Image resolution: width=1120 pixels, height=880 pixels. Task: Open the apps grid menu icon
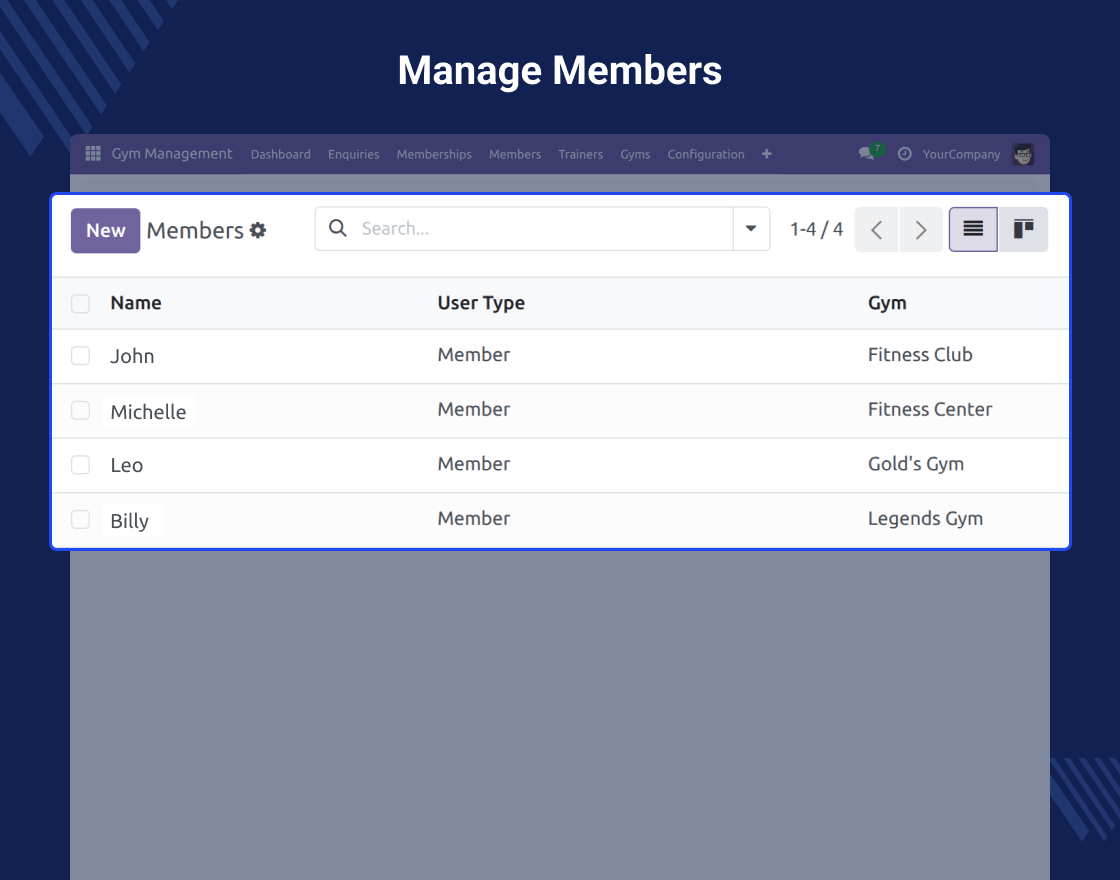(93, 154)
